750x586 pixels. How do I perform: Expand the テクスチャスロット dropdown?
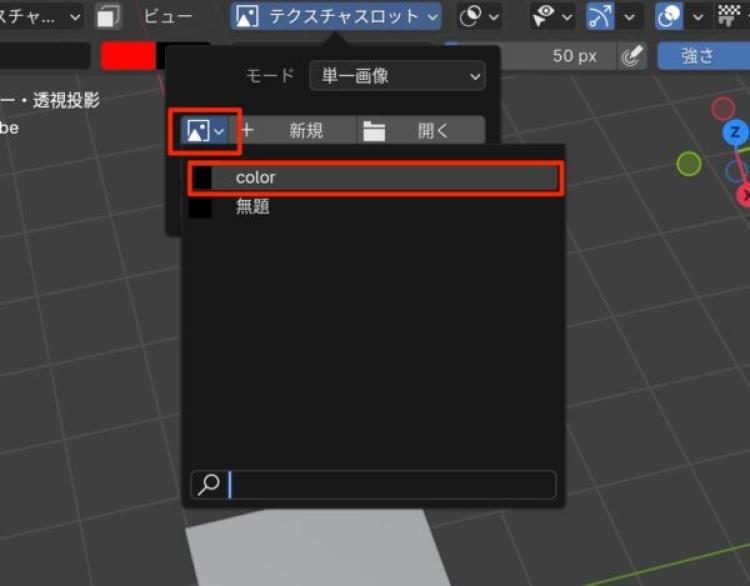[336, 16]
